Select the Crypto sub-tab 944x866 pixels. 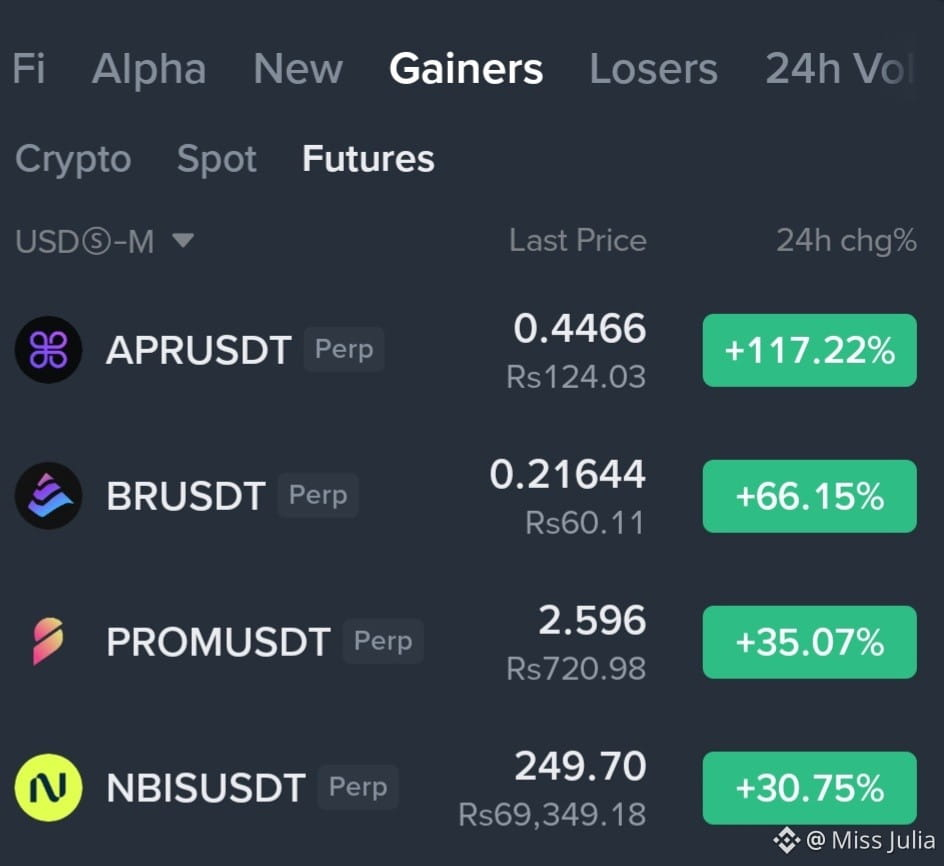(x=73, y=159)
